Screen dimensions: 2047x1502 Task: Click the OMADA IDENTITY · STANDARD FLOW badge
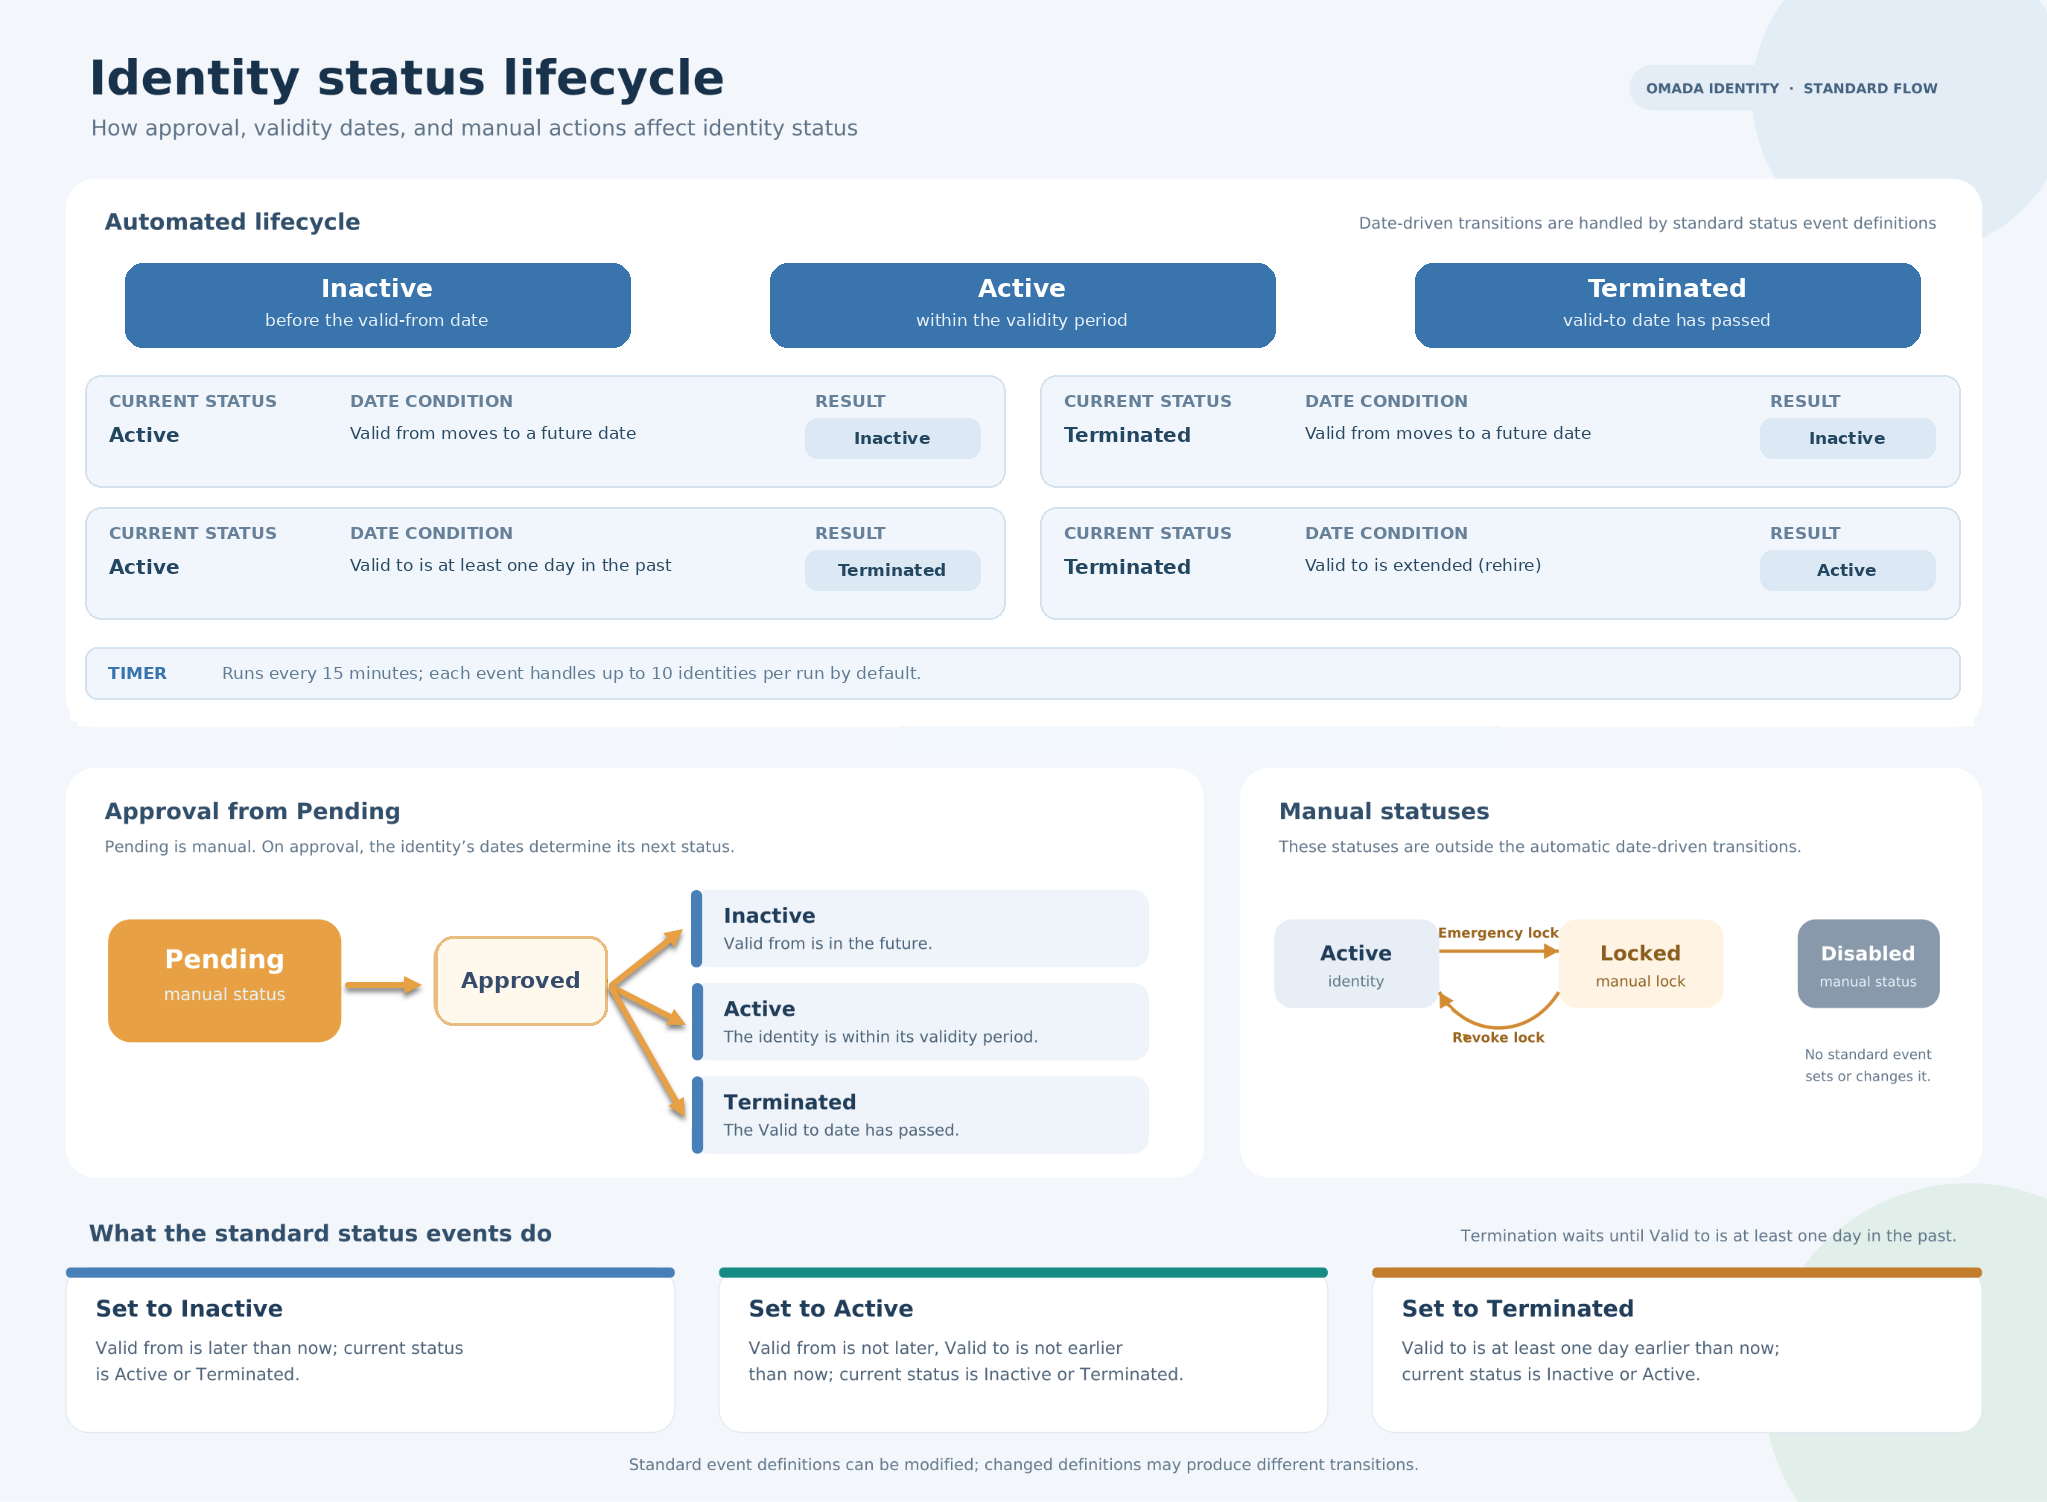[1791, 88]
